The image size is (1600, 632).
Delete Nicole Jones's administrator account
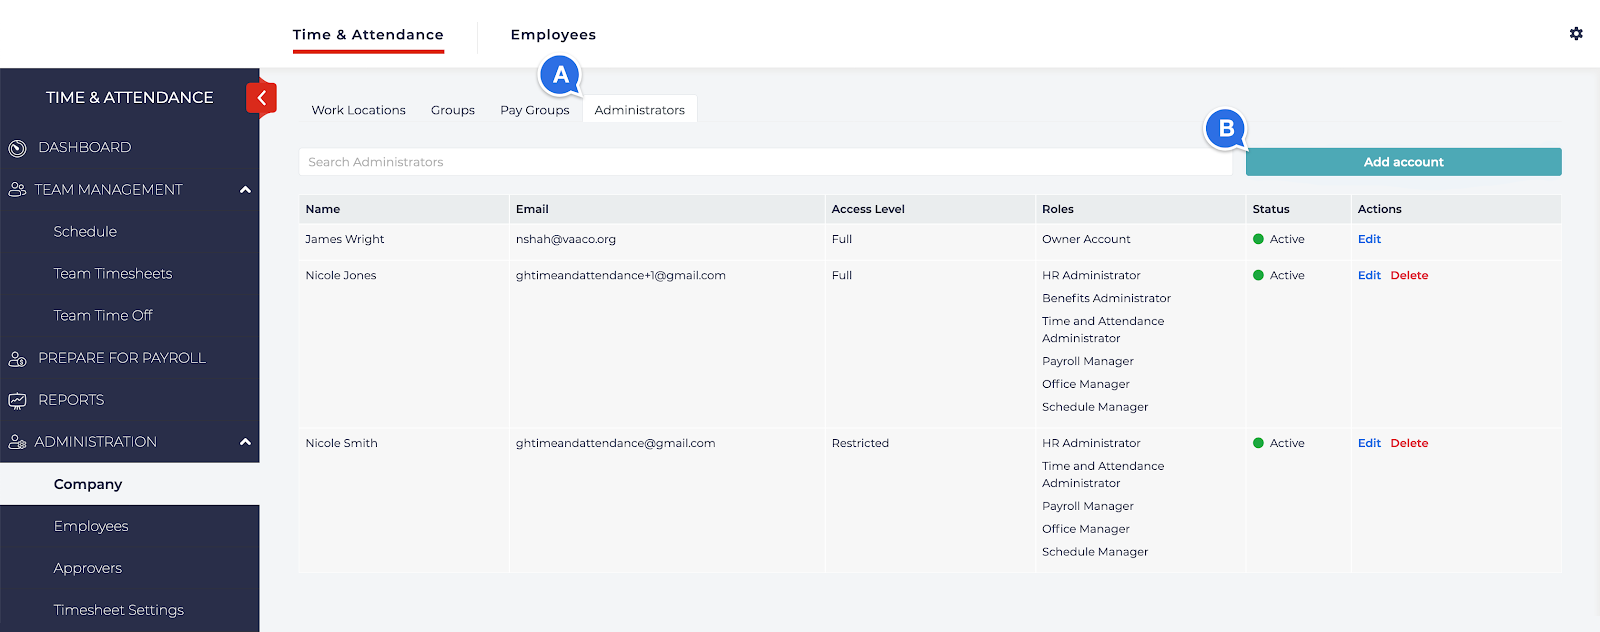(1409, 275)
